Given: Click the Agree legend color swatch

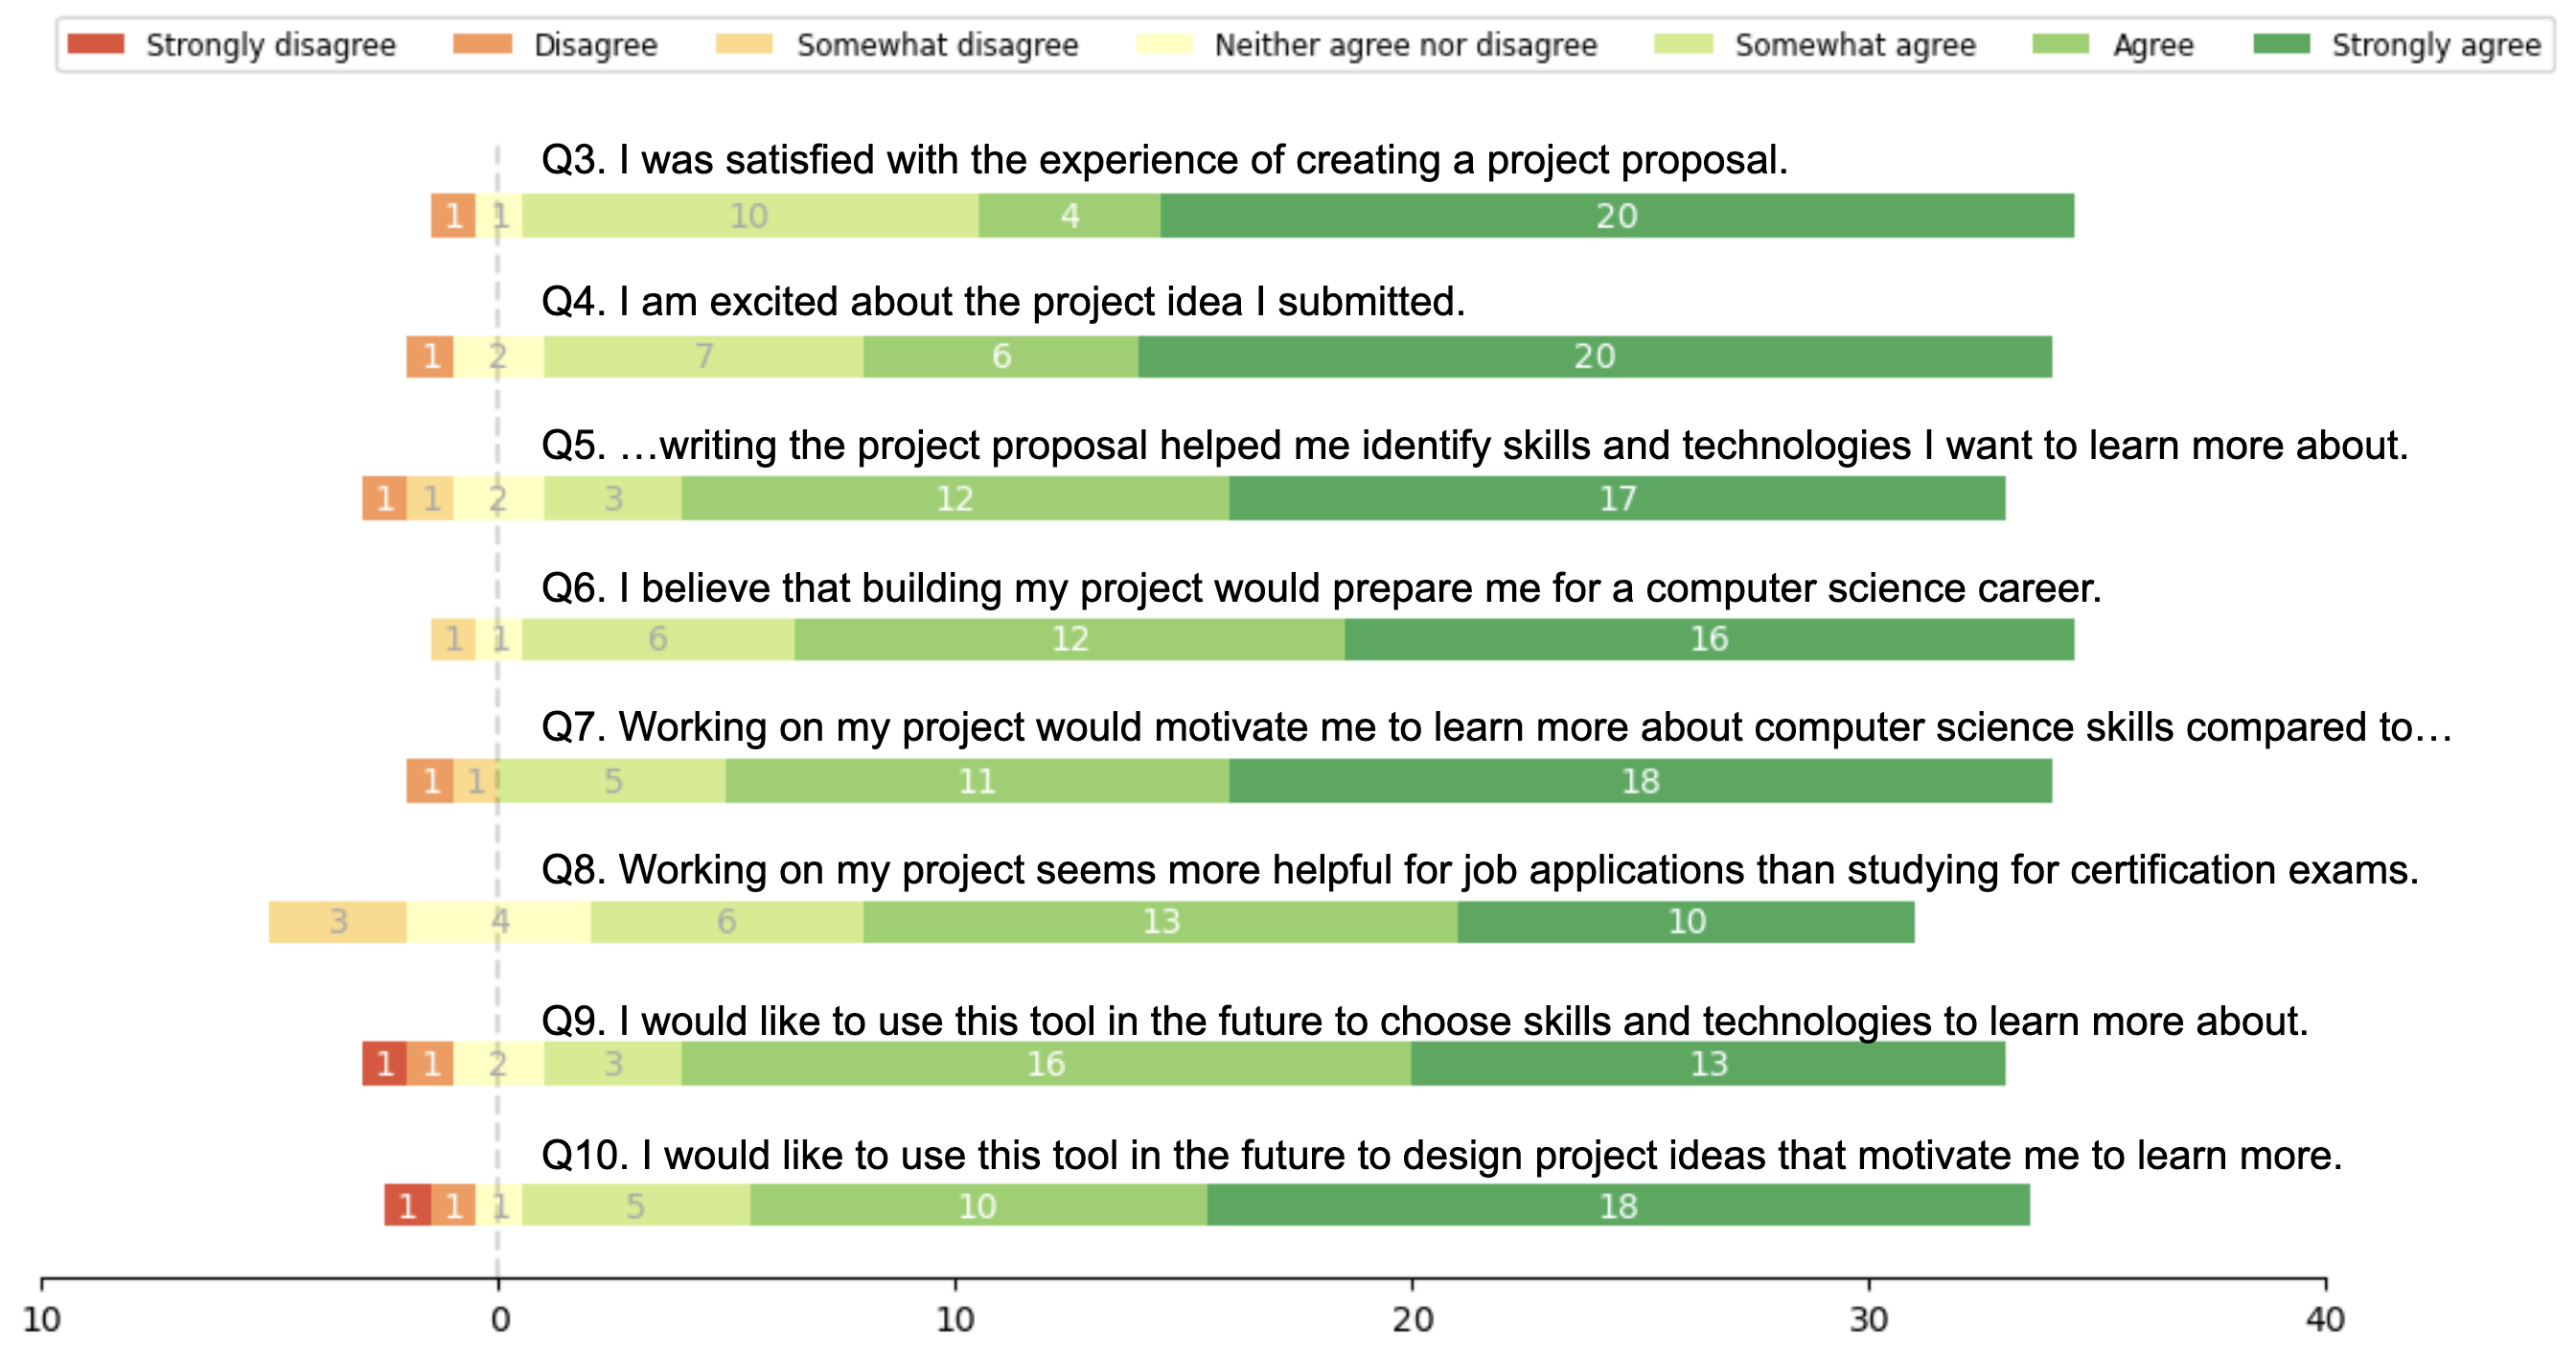Looking at the screenshot, I should click(x=2060, y=44).
